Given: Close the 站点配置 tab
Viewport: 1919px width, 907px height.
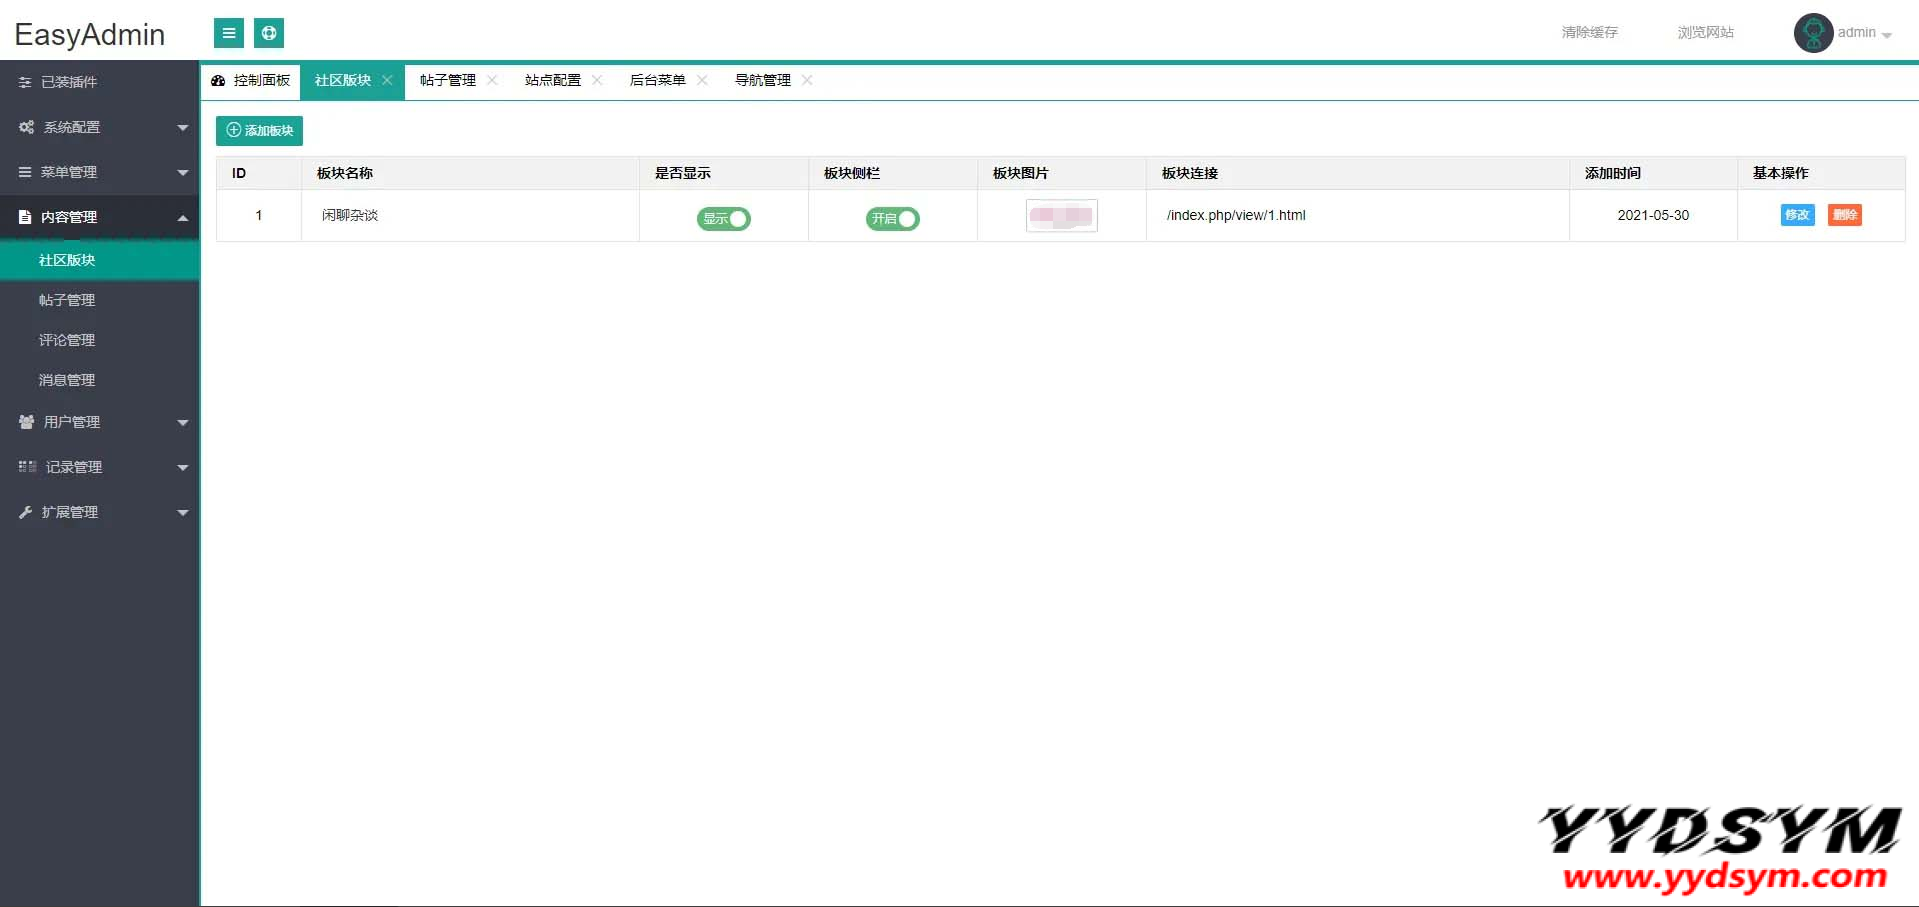Looking at the screenshot, I should click(x=597, y=80).
